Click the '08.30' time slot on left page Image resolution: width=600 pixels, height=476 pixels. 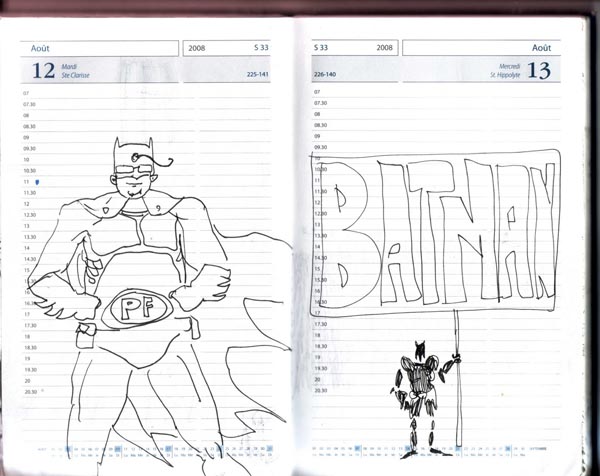click(29, 126)
